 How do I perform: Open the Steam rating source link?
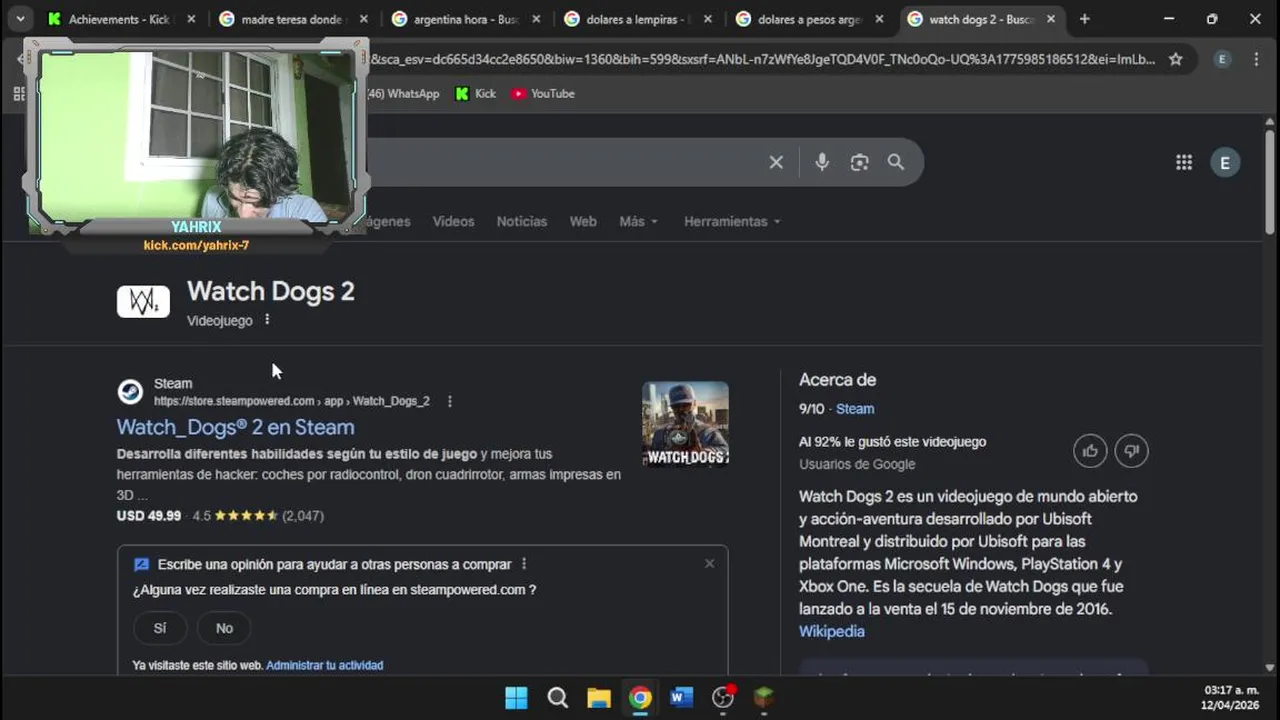click(x=855, y=409)
